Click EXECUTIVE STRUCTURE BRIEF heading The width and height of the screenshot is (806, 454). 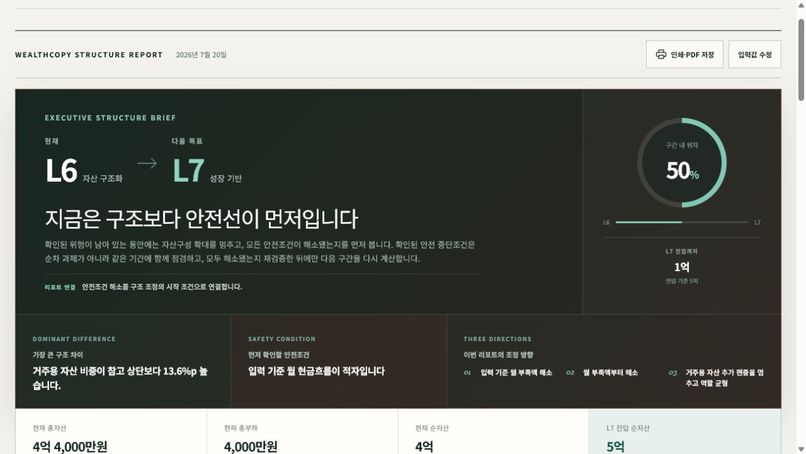[110, 118]
